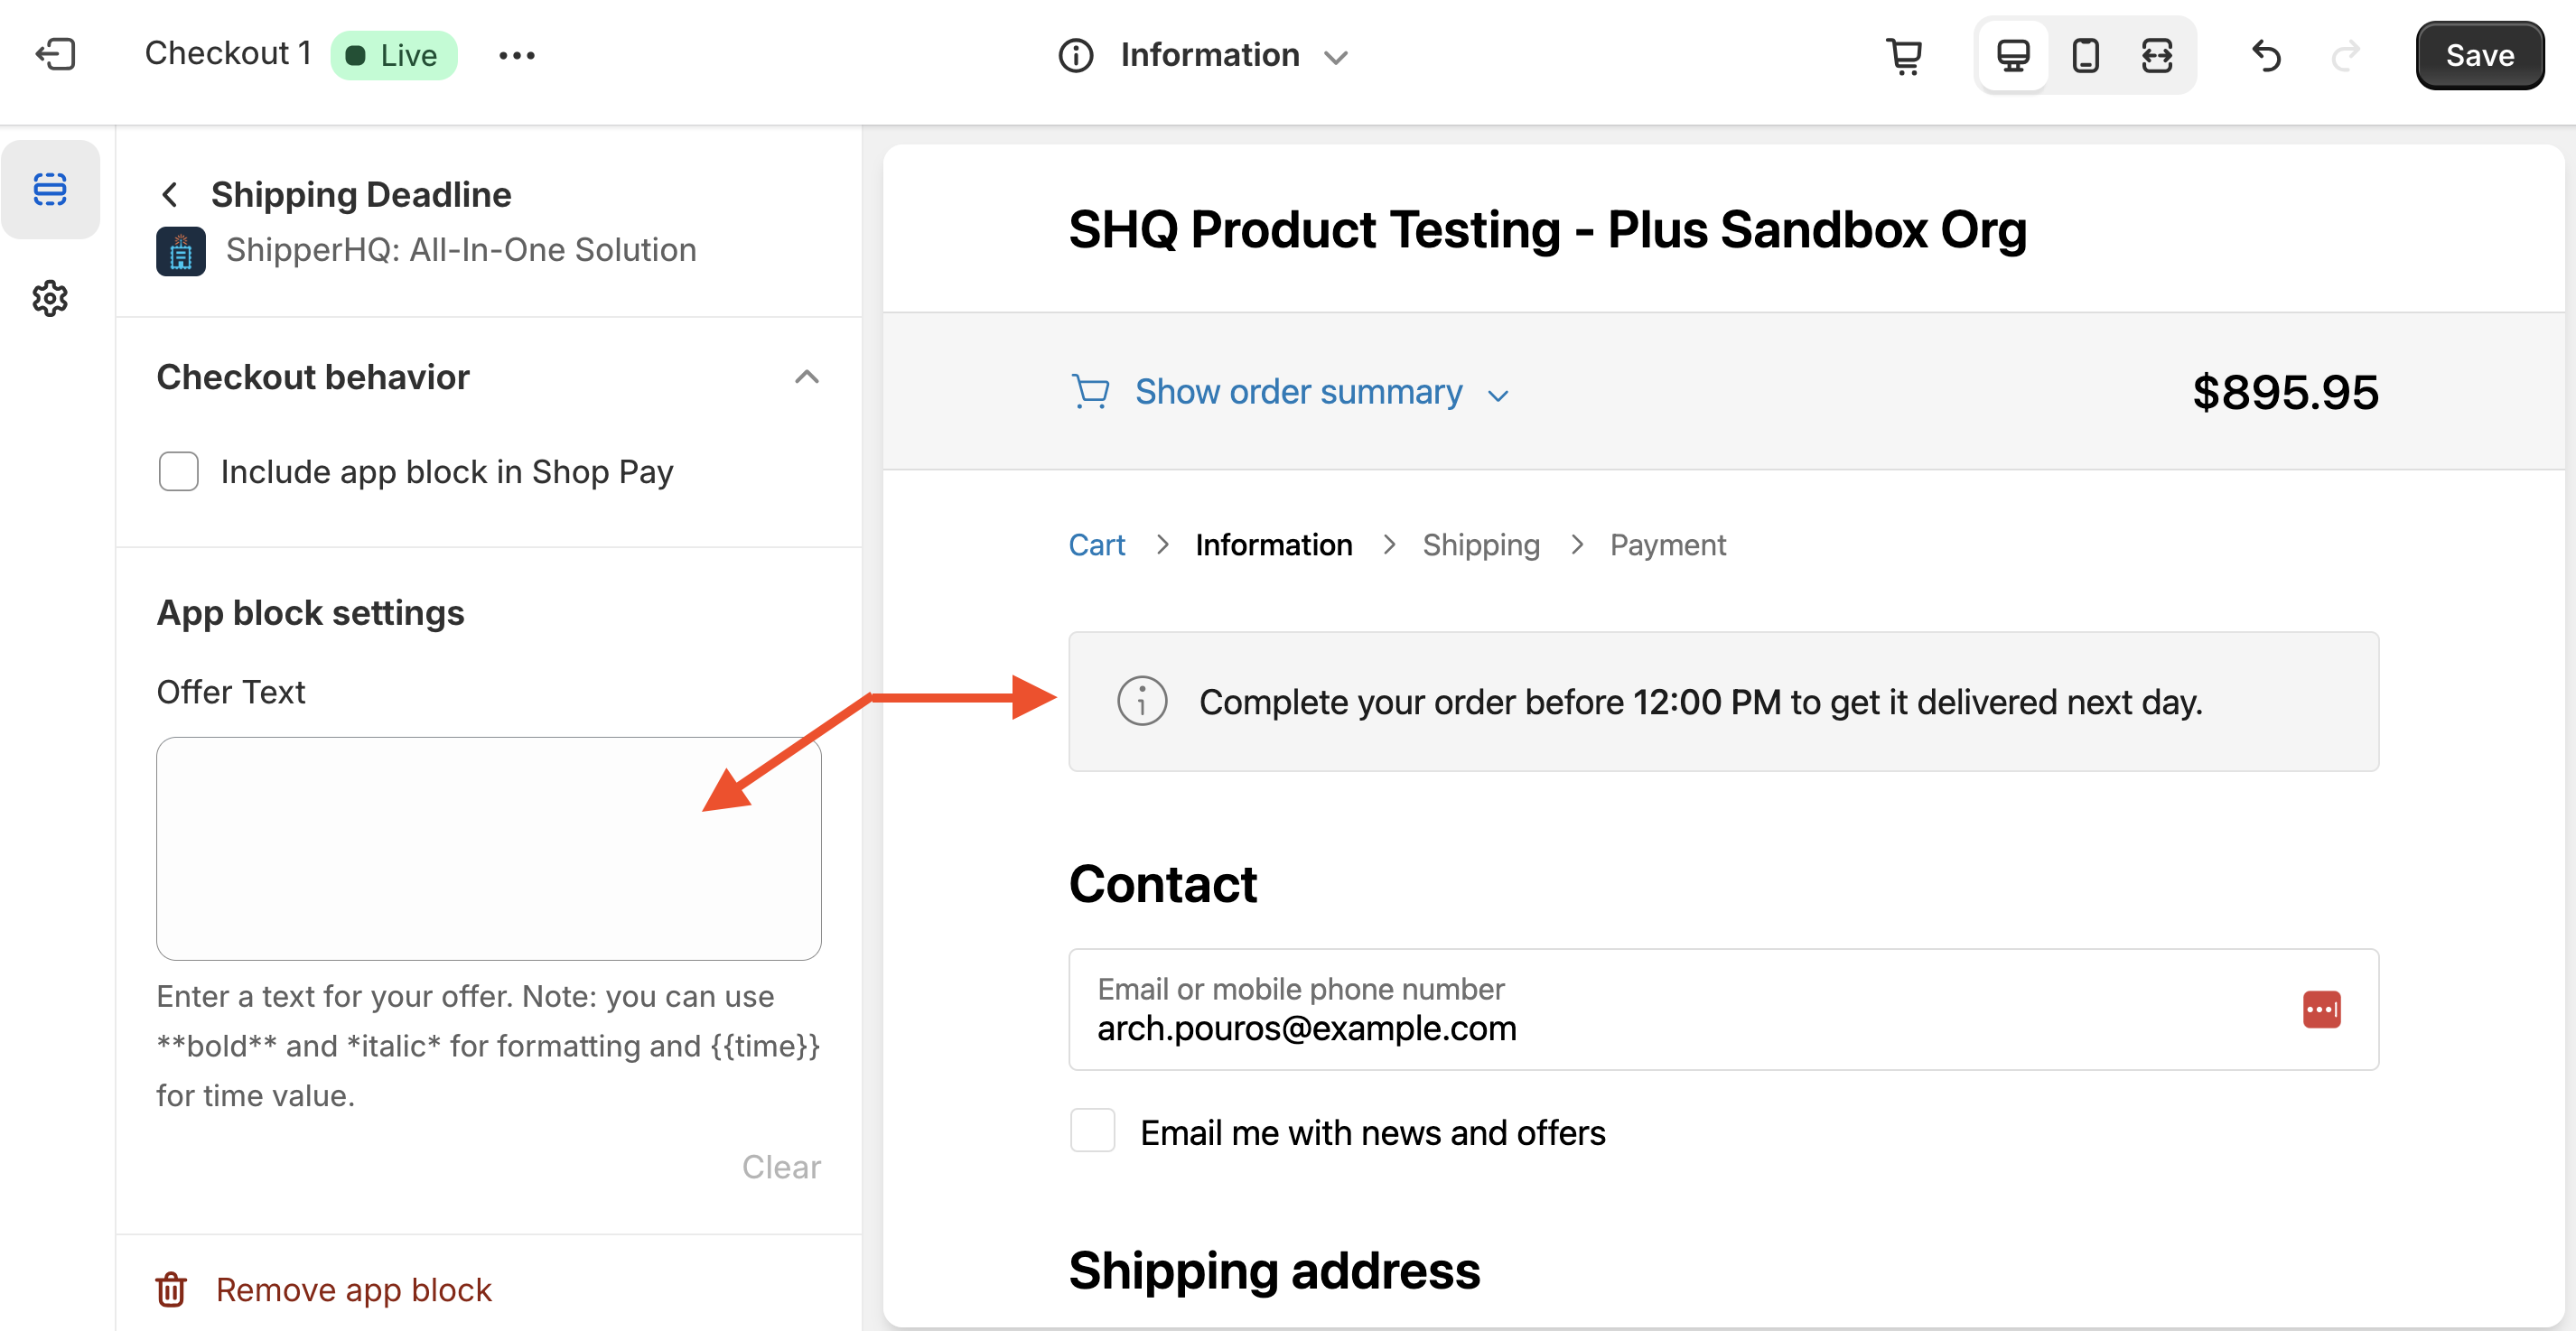Switch to desktop preview mode
2576x1331 pixels.
2013,55
